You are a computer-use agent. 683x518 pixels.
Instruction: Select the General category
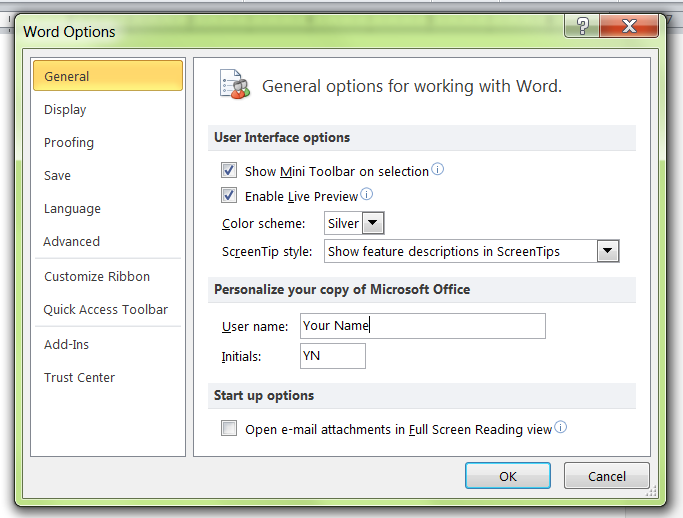click(x=108, y=76)
